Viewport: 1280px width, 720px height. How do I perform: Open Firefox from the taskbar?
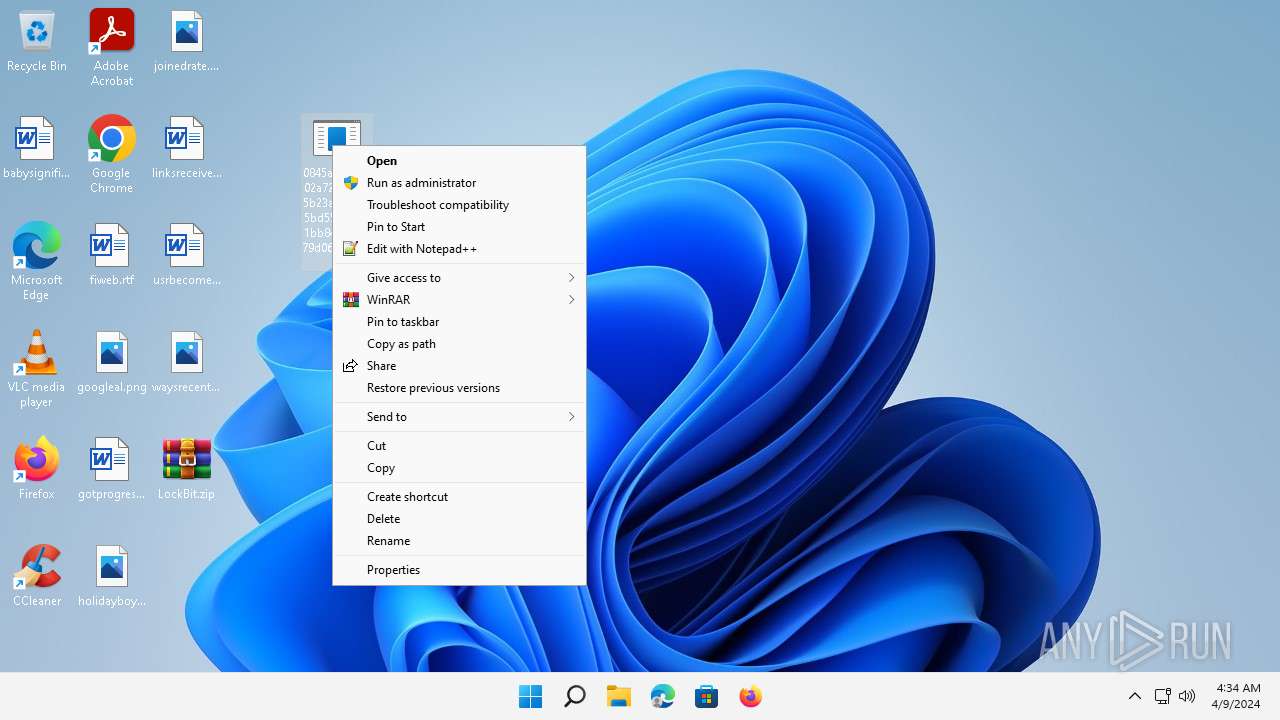pos(750,696)
